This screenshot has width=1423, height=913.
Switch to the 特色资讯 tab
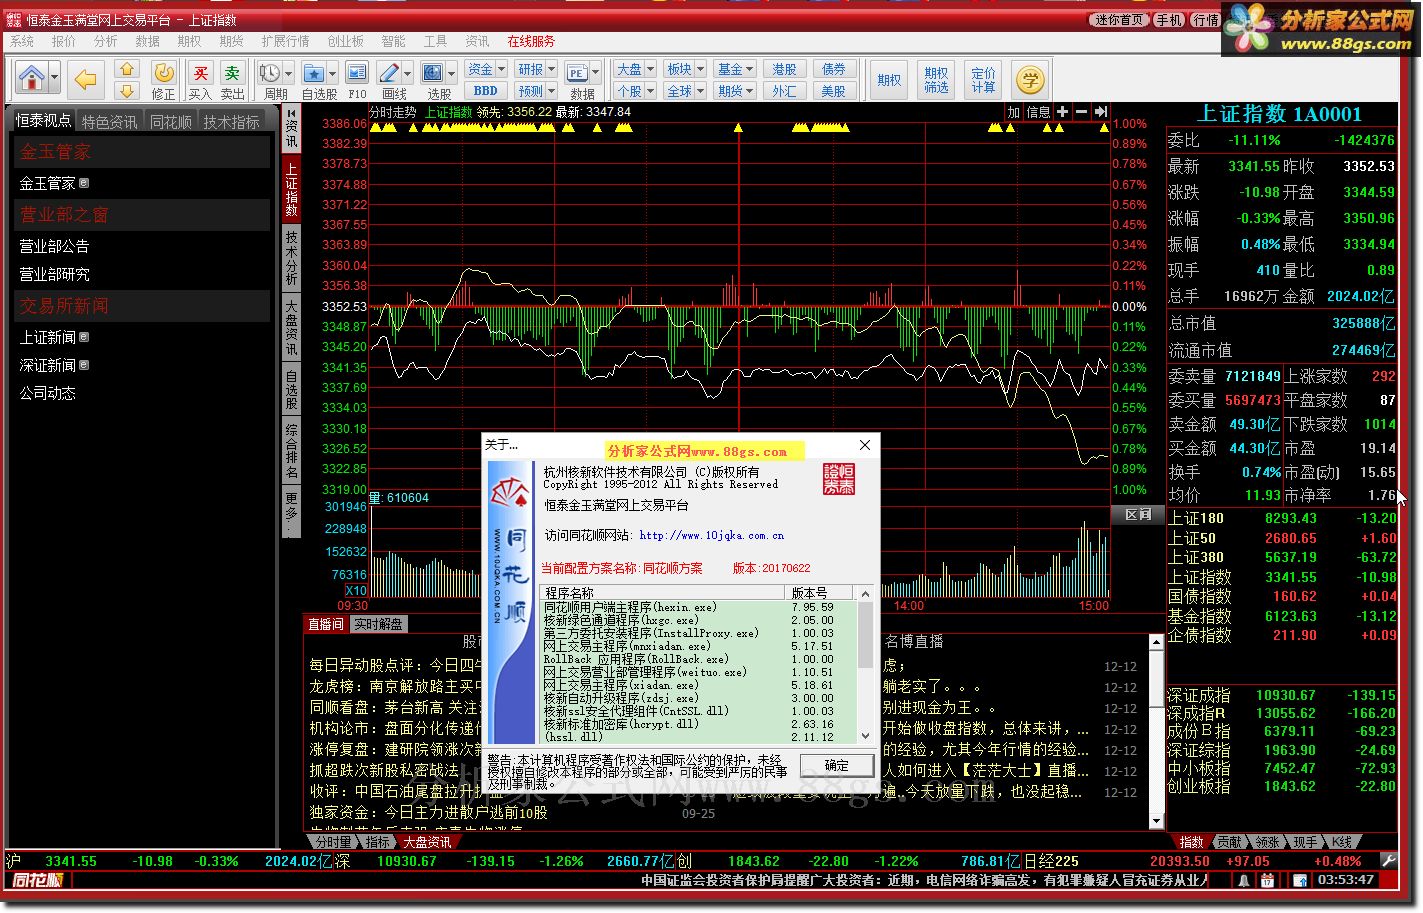click(x=110, y=122)
